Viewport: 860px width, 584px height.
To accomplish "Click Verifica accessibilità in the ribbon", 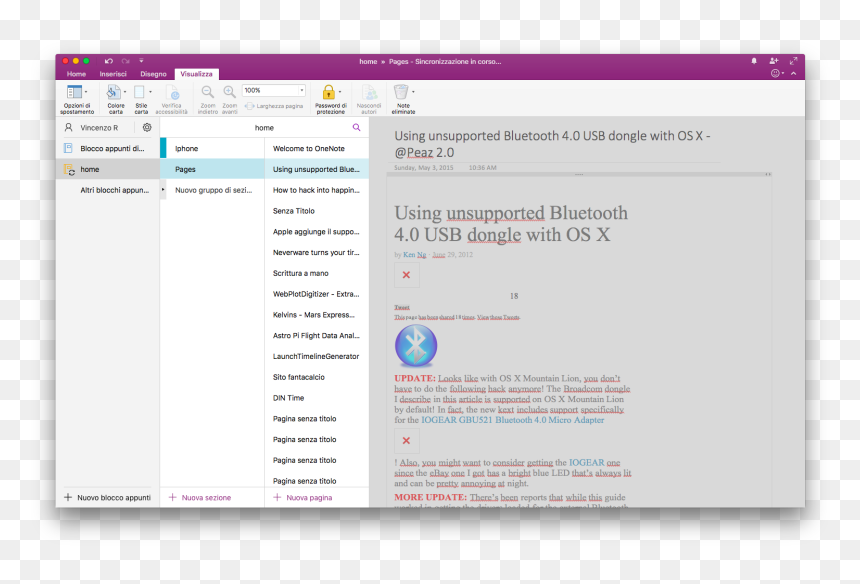I will pyautogui.click(x=172, y=100).
